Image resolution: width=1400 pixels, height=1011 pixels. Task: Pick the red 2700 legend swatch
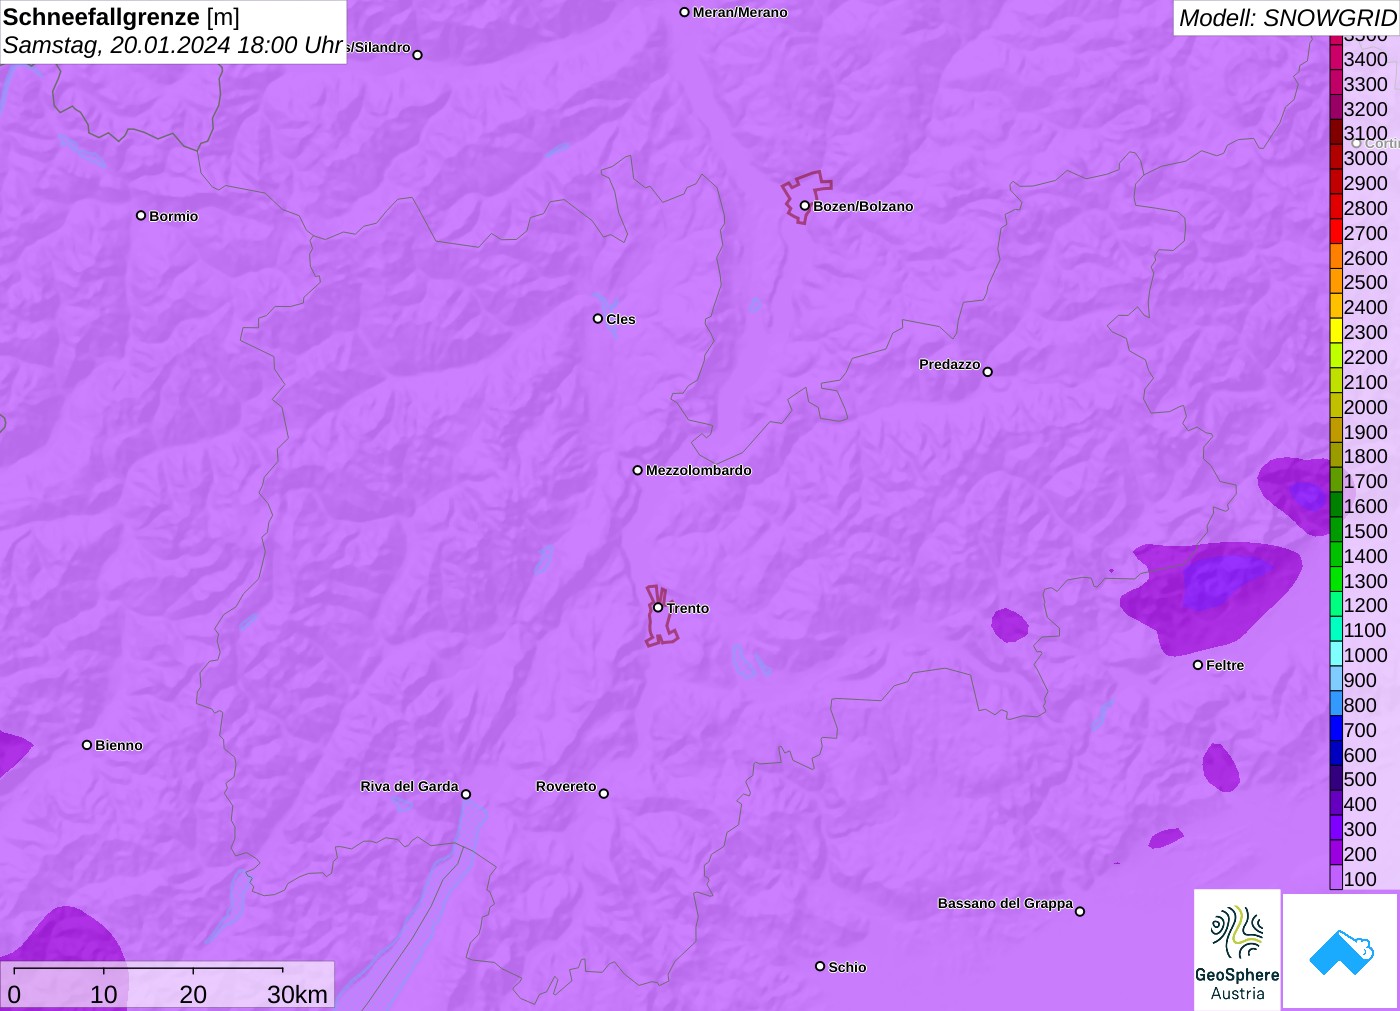(x=1336, y=232)
